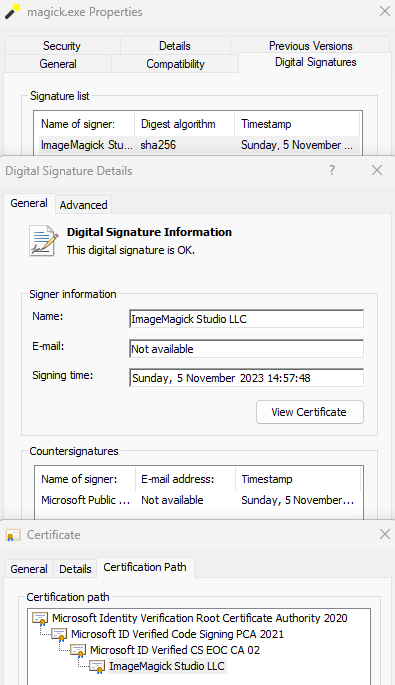Close the magick.exe Properties window

[x=385, y=11]
